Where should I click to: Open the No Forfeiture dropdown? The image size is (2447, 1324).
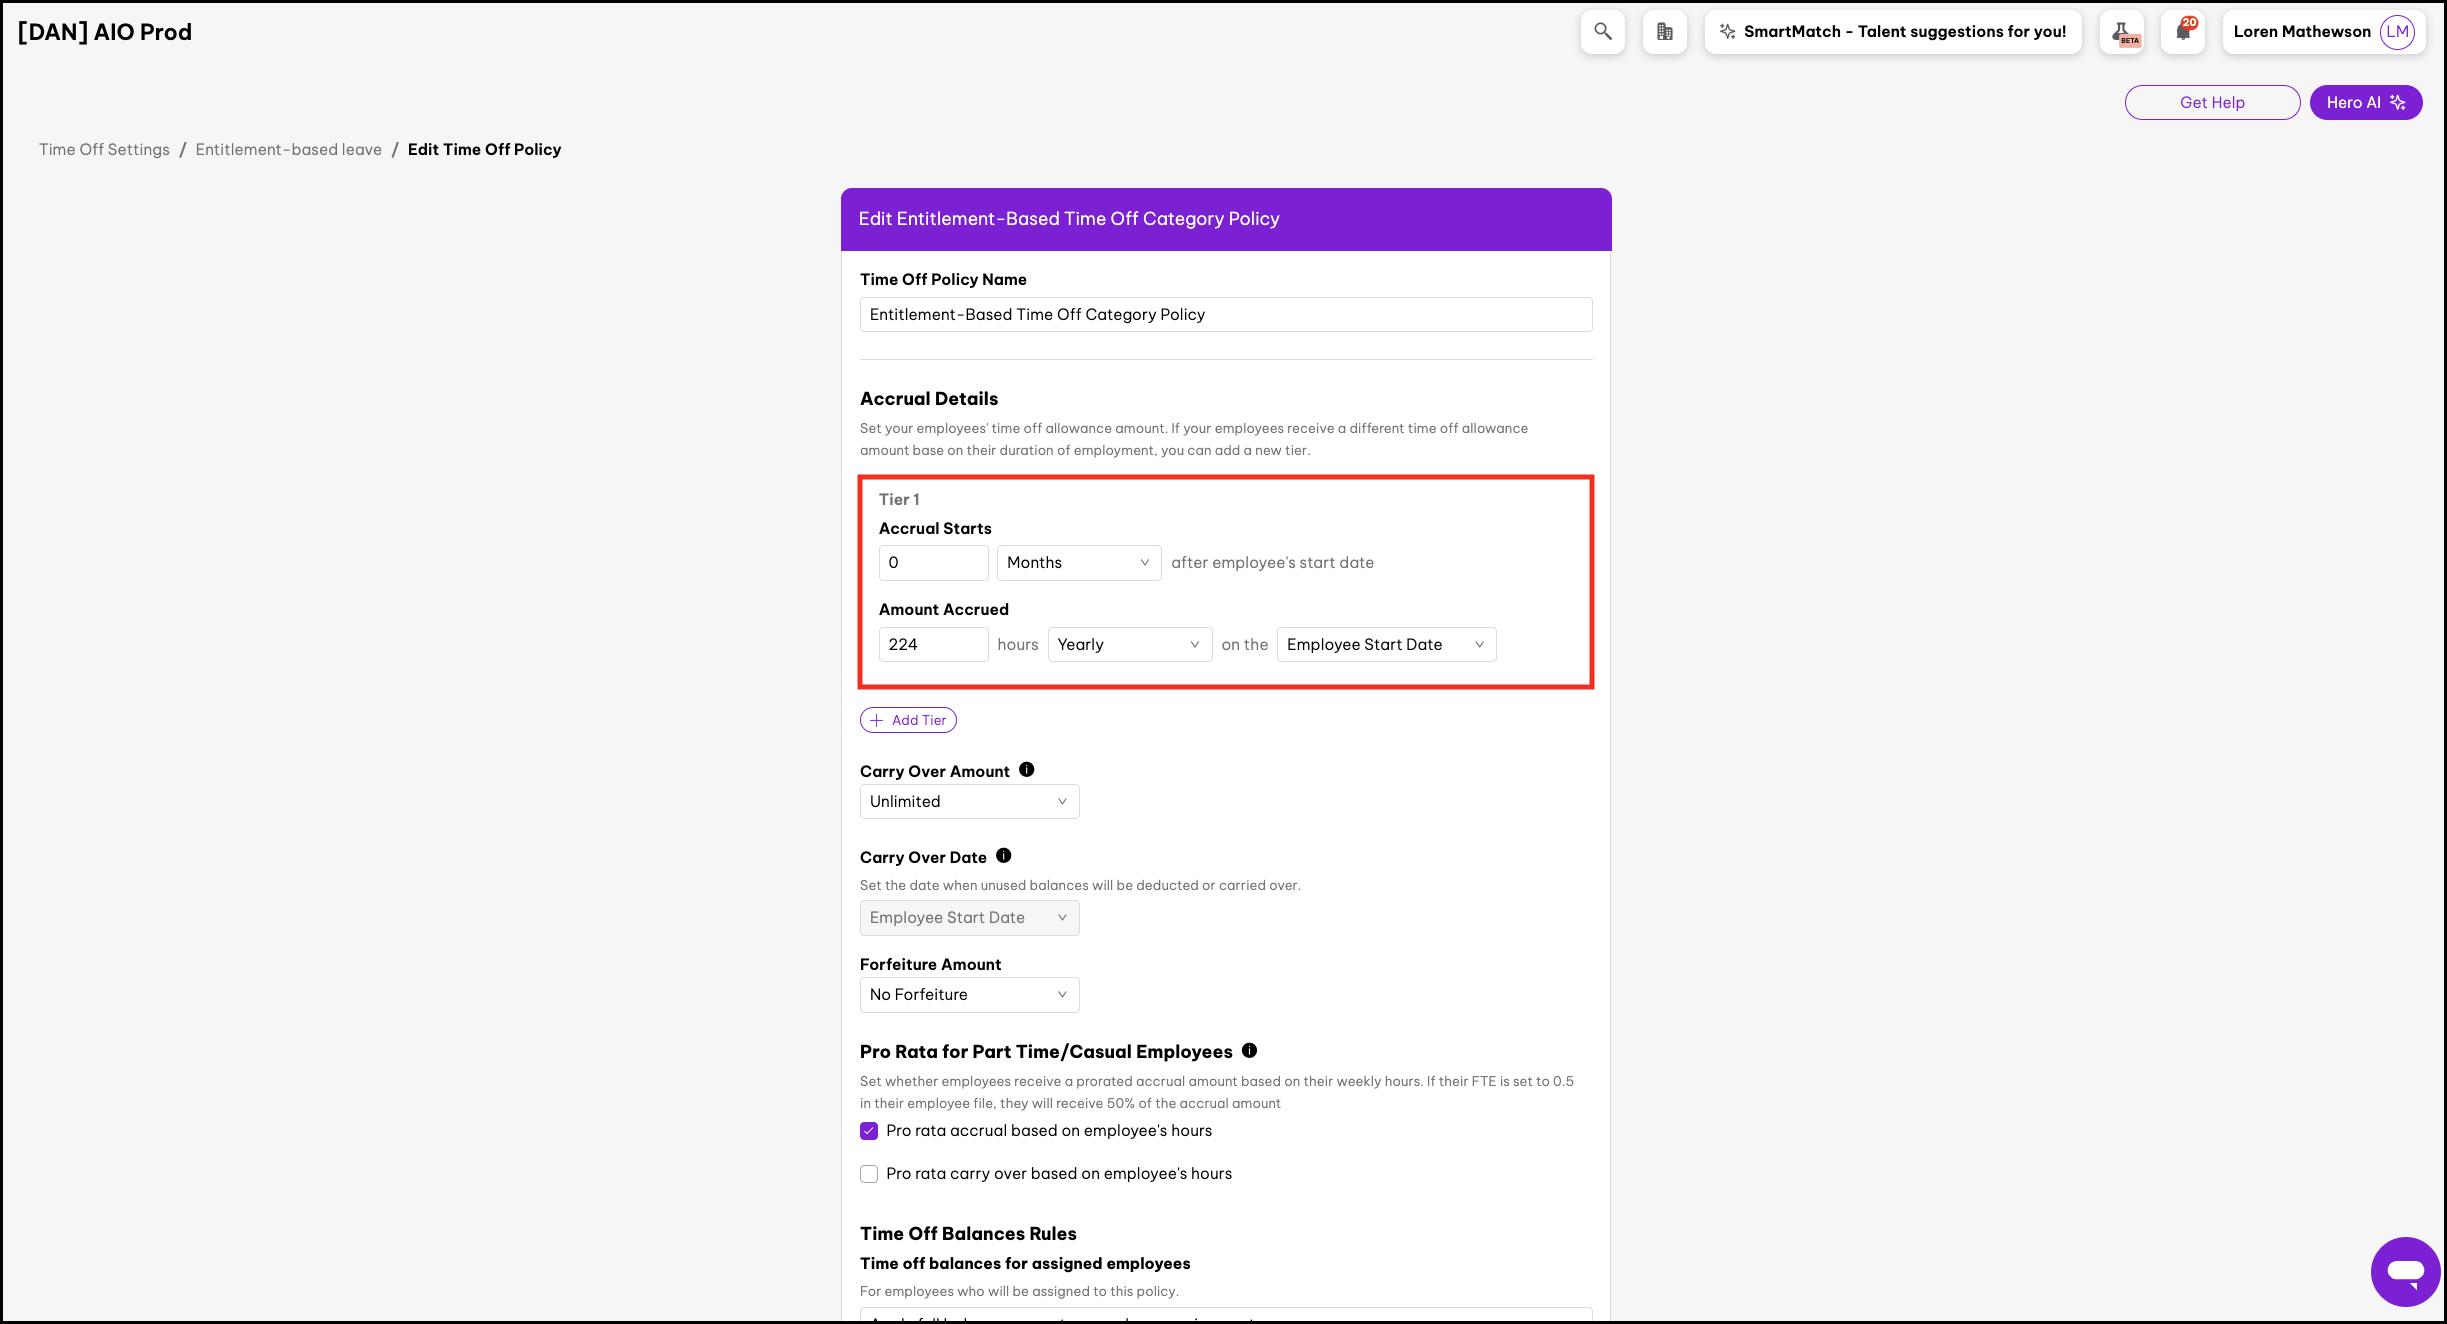click(x=968, y=995)
